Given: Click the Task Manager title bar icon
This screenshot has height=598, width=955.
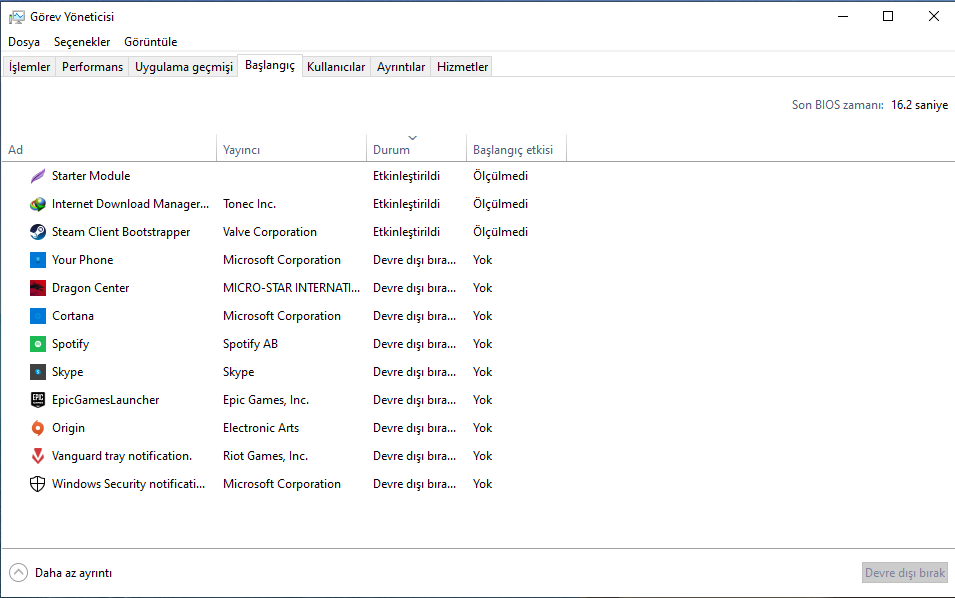Looking at the screenshot, I should 16,17.
